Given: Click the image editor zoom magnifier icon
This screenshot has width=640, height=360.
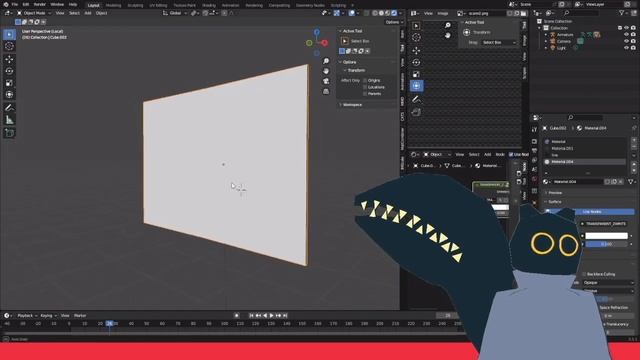Looking at the screenshot, I should [448, 25].
